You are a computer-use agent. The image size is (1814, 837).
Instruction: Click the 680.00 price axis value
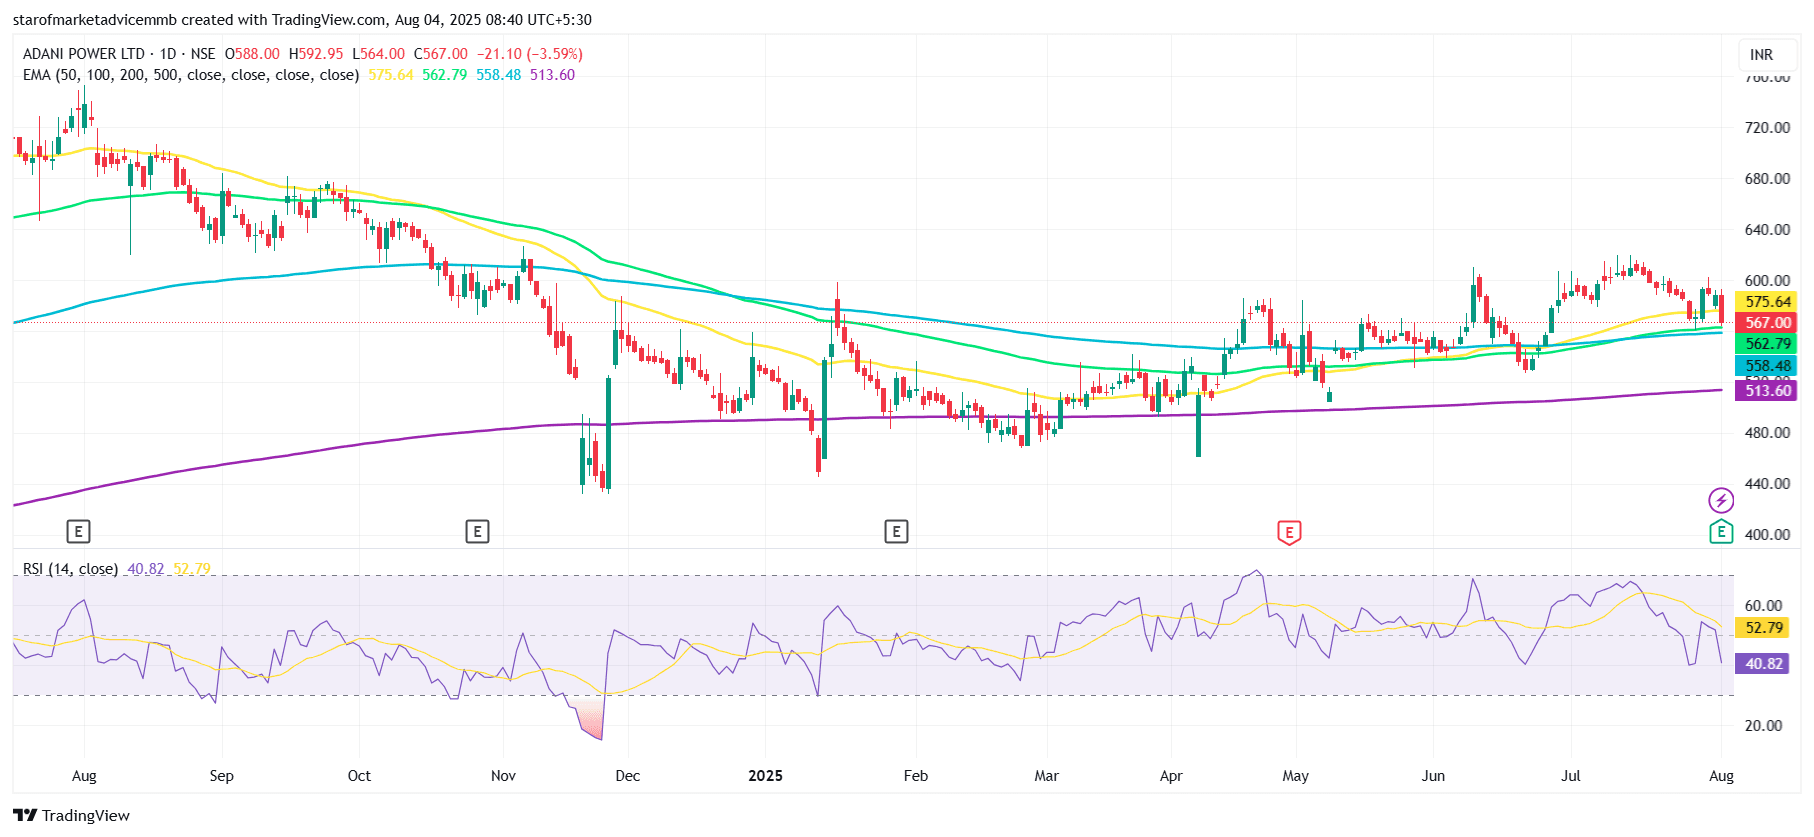pyautogui.click(x=1767, y=179)
